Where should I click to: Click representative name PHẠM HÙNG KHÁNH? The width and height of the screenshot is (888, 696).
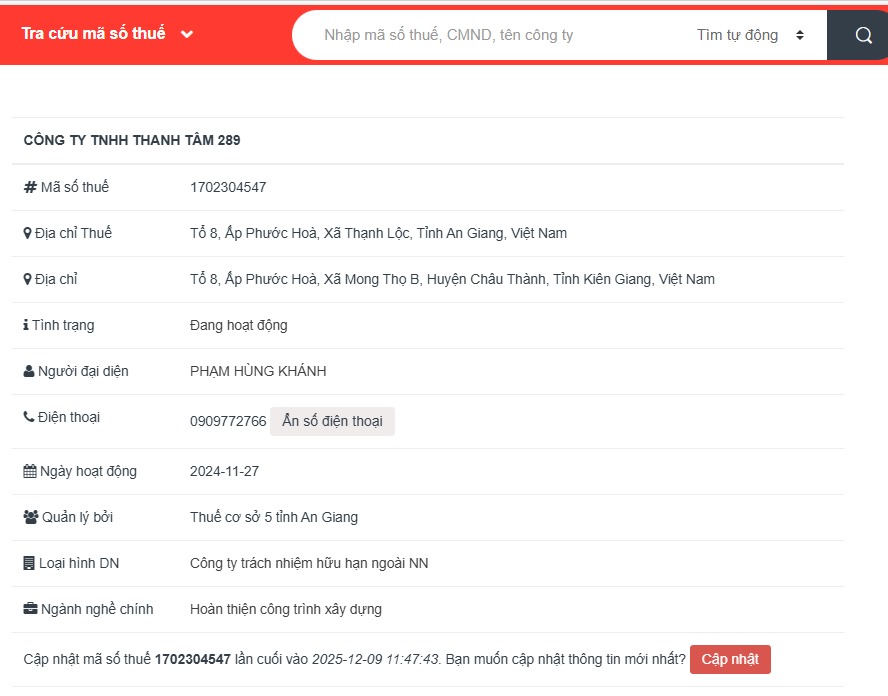point(258,371)
